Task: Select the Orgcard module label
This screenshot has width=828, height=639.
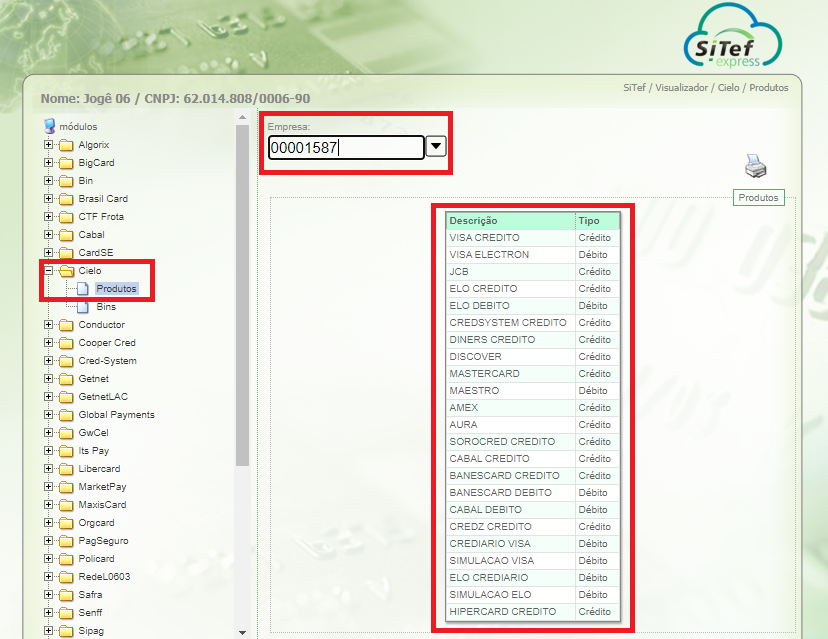Action: (x=96, y=522)
